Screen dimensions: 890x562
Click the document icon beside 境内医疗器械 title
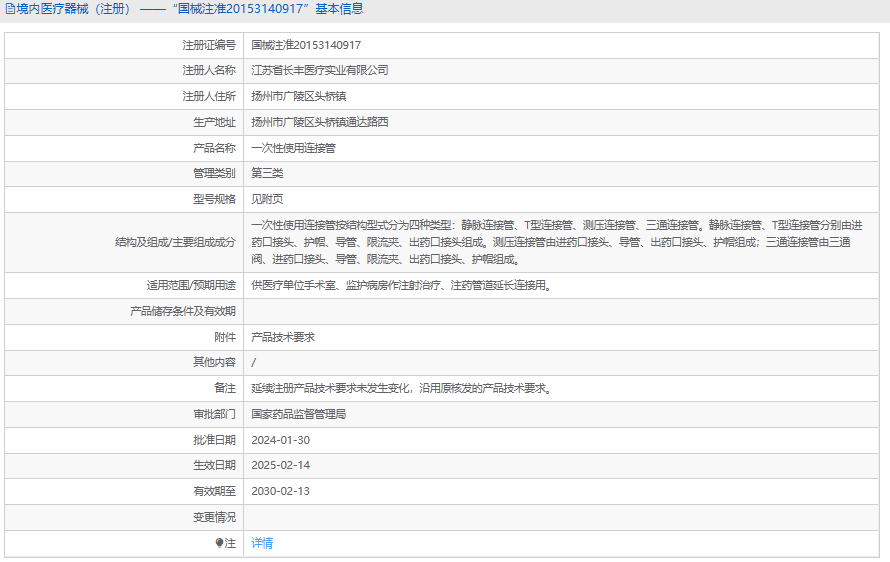pyautogui.click(x=10, y=9)
